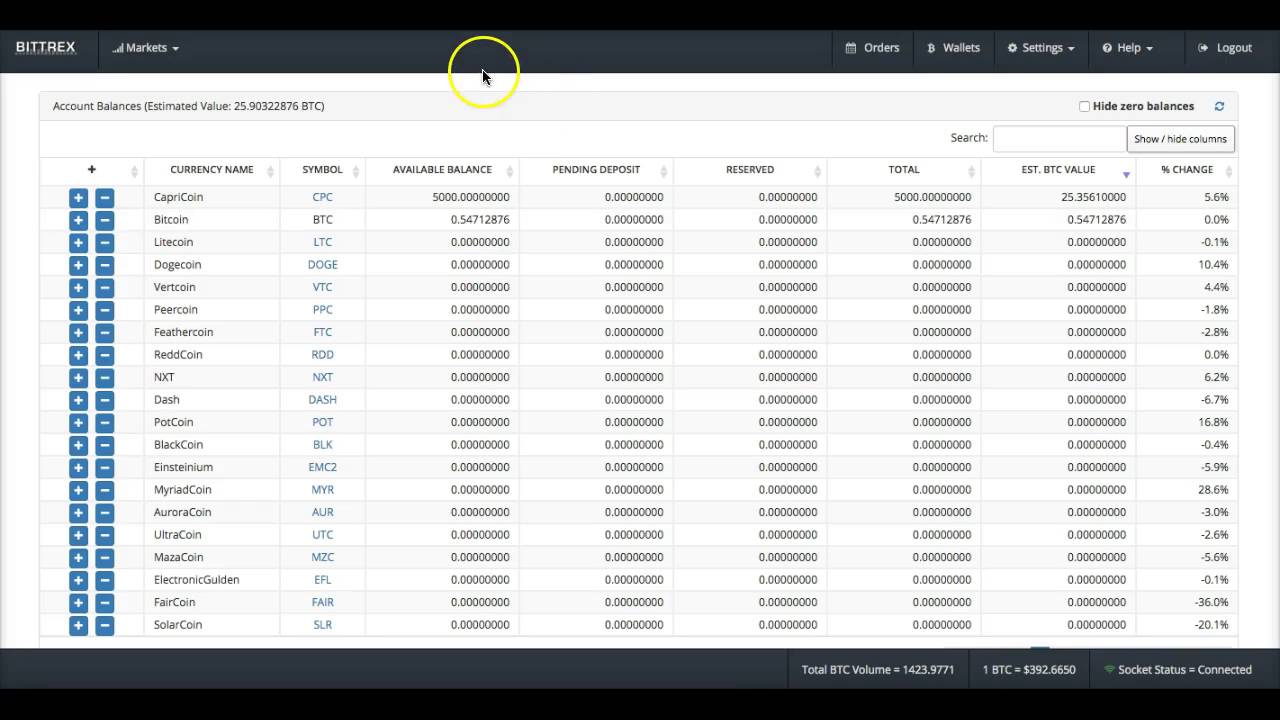Click the minus icon in the Dash row
The height and width of the screenshot is (720, 1280).
(x=104, y=400)
